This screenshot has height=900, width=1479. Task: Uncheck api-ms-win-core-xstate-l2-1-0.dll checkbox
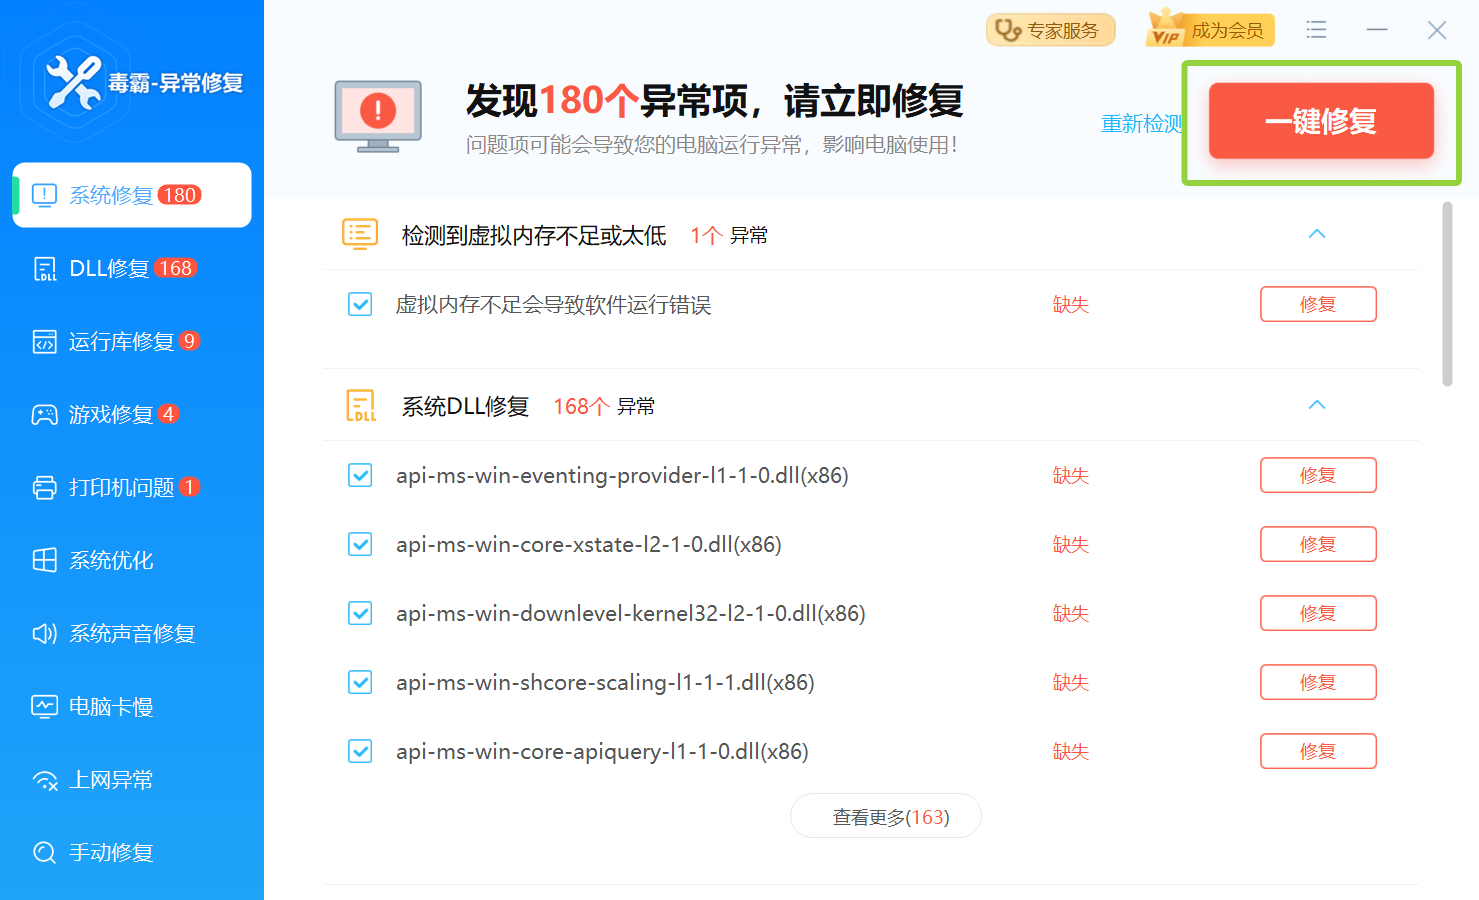click(x=360, y=544)
